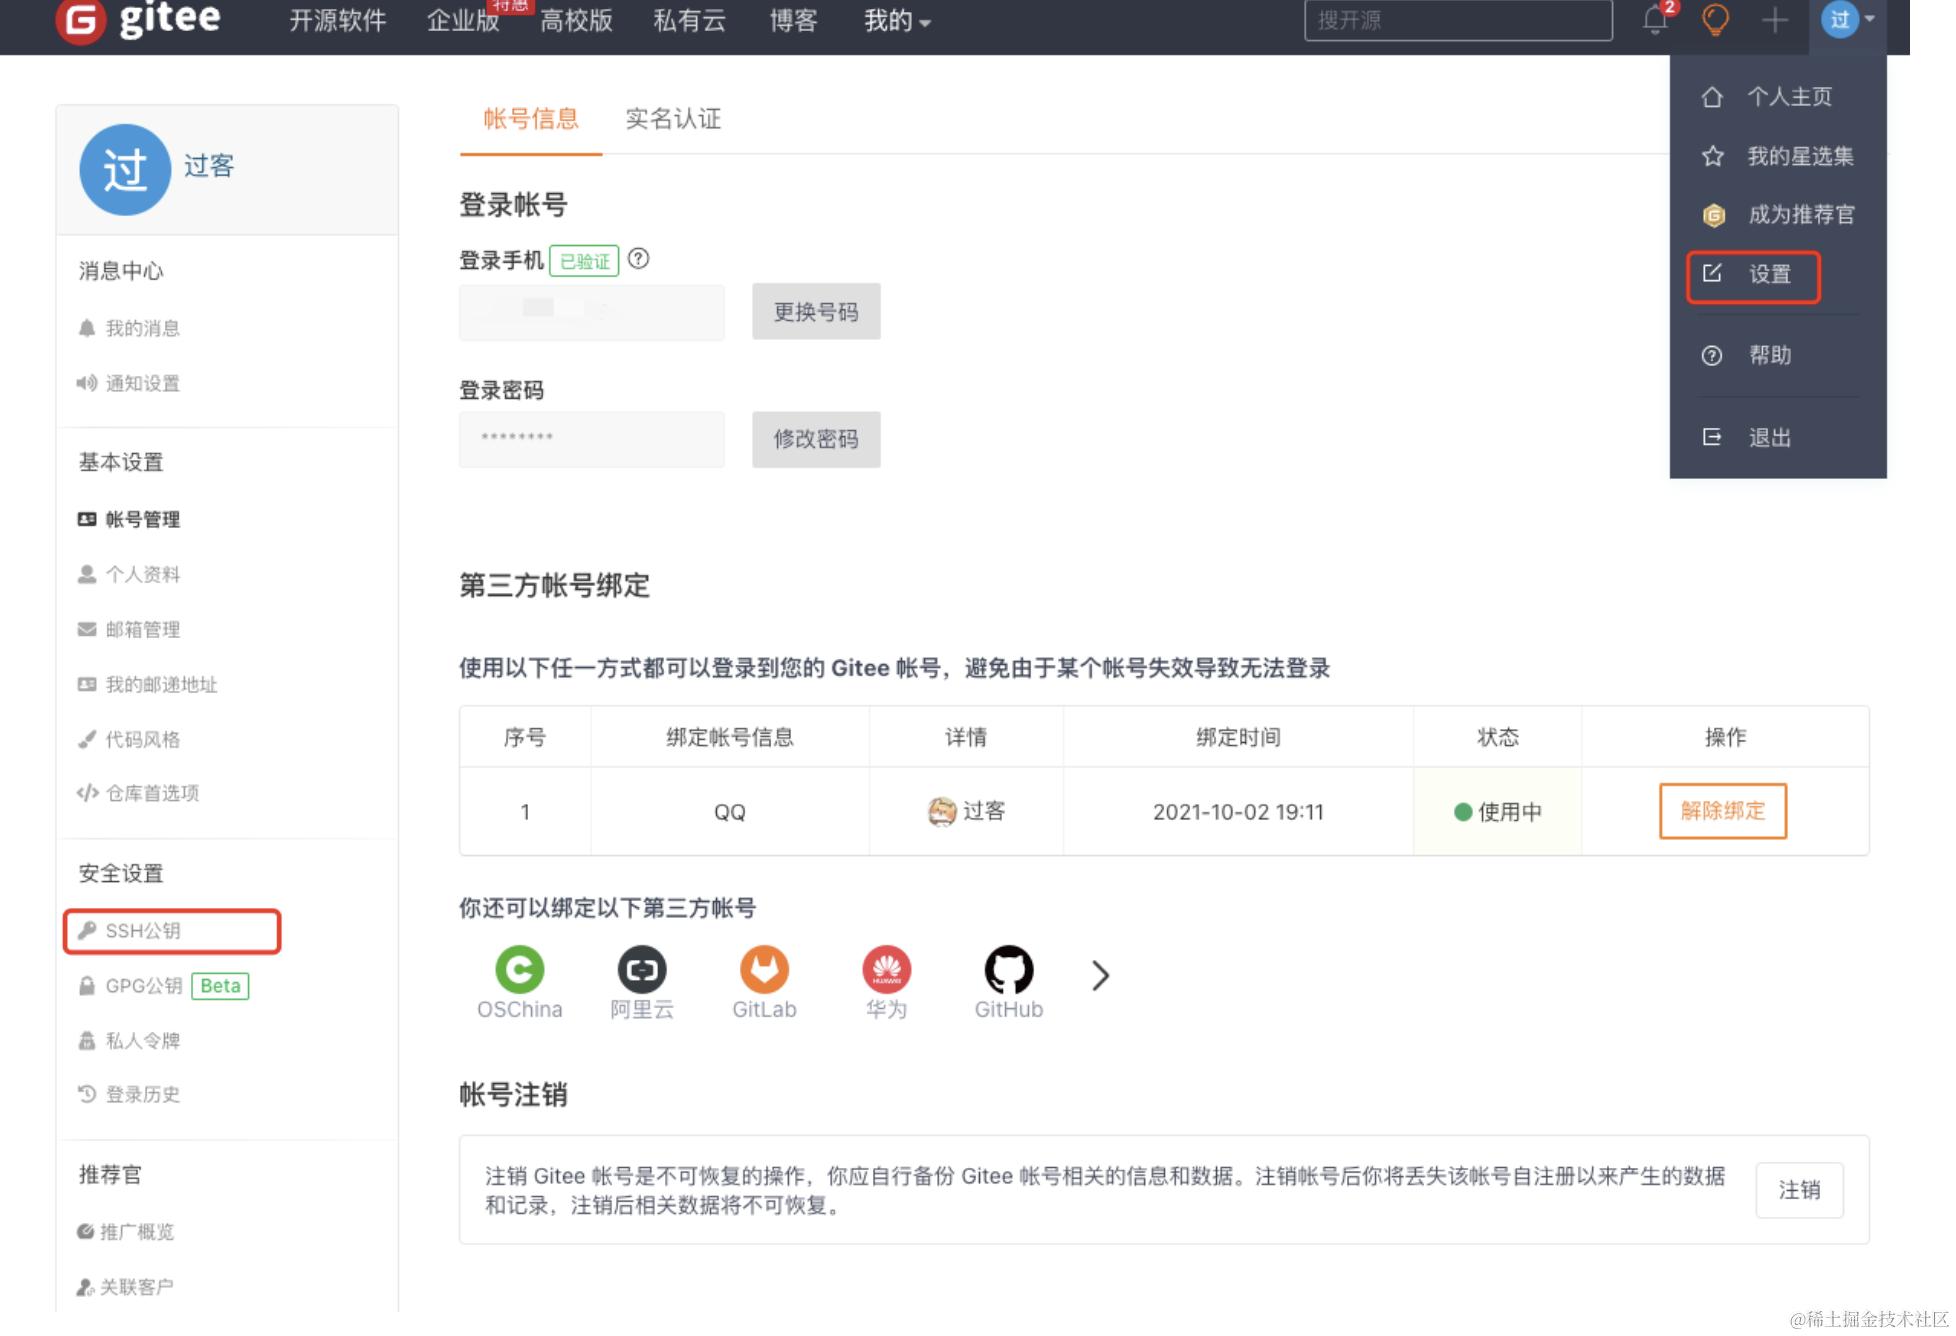Click the GitHub binding icon
The image size is (1956, 1336).
tap(1008, 970)
